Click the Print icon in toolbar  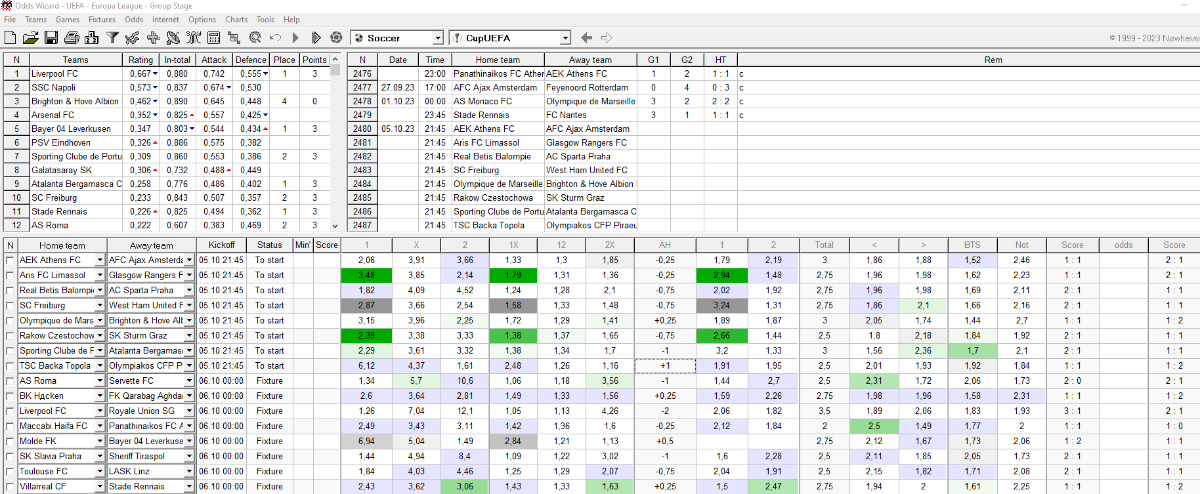click(x=71, y=38)
